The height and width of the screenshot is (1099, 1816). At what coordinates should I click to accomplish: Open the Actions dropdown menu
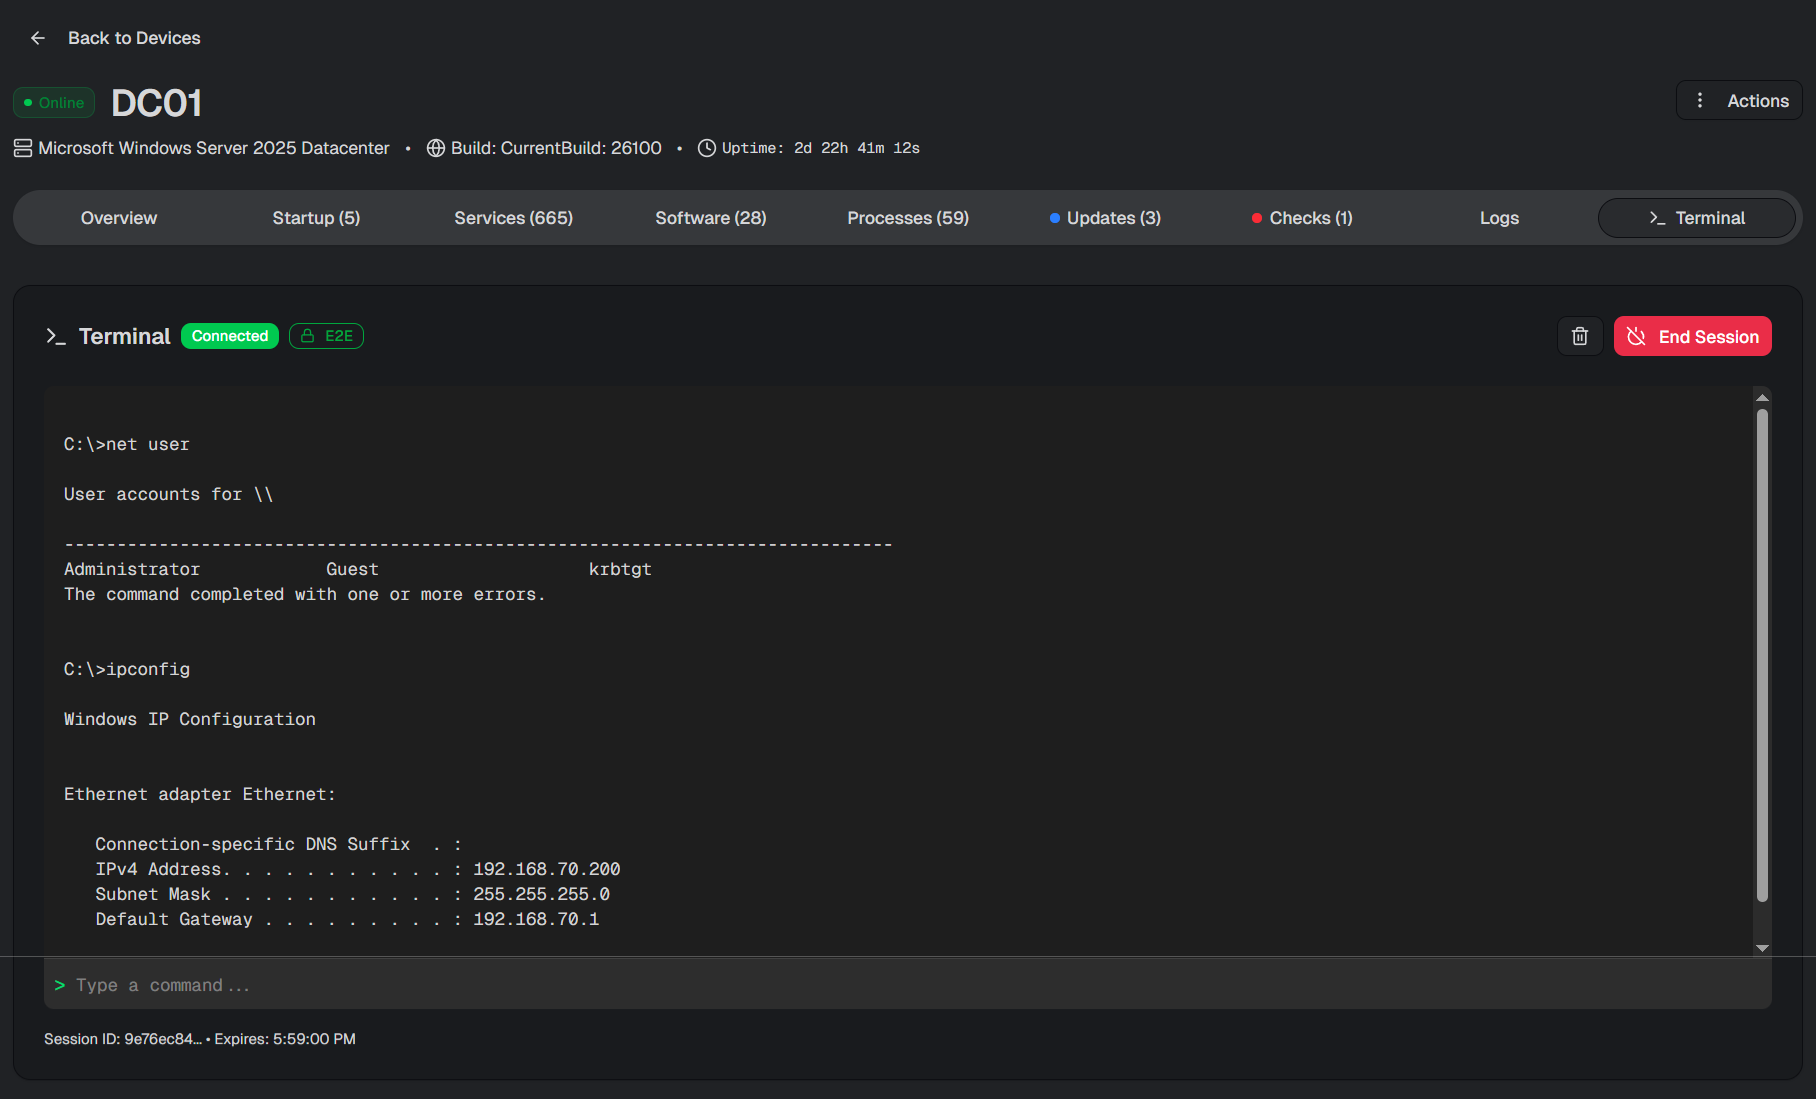pos(1739,101)
